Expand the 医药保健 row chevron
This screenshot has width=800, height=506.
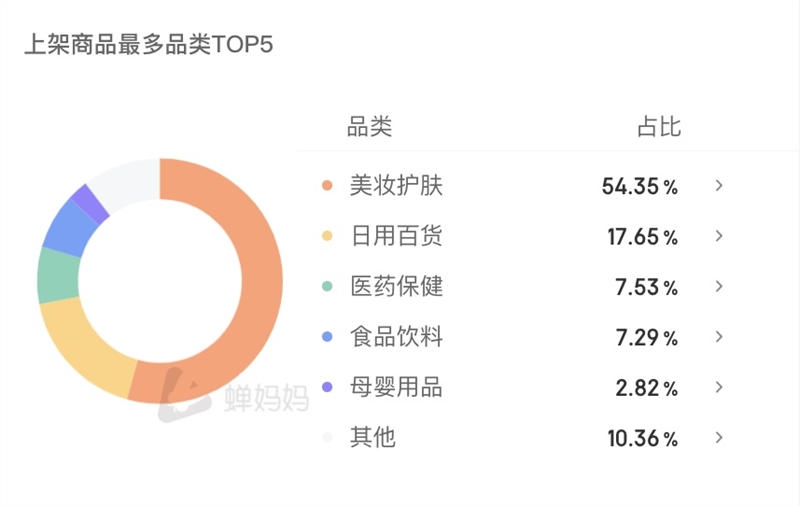coord(719,287)
